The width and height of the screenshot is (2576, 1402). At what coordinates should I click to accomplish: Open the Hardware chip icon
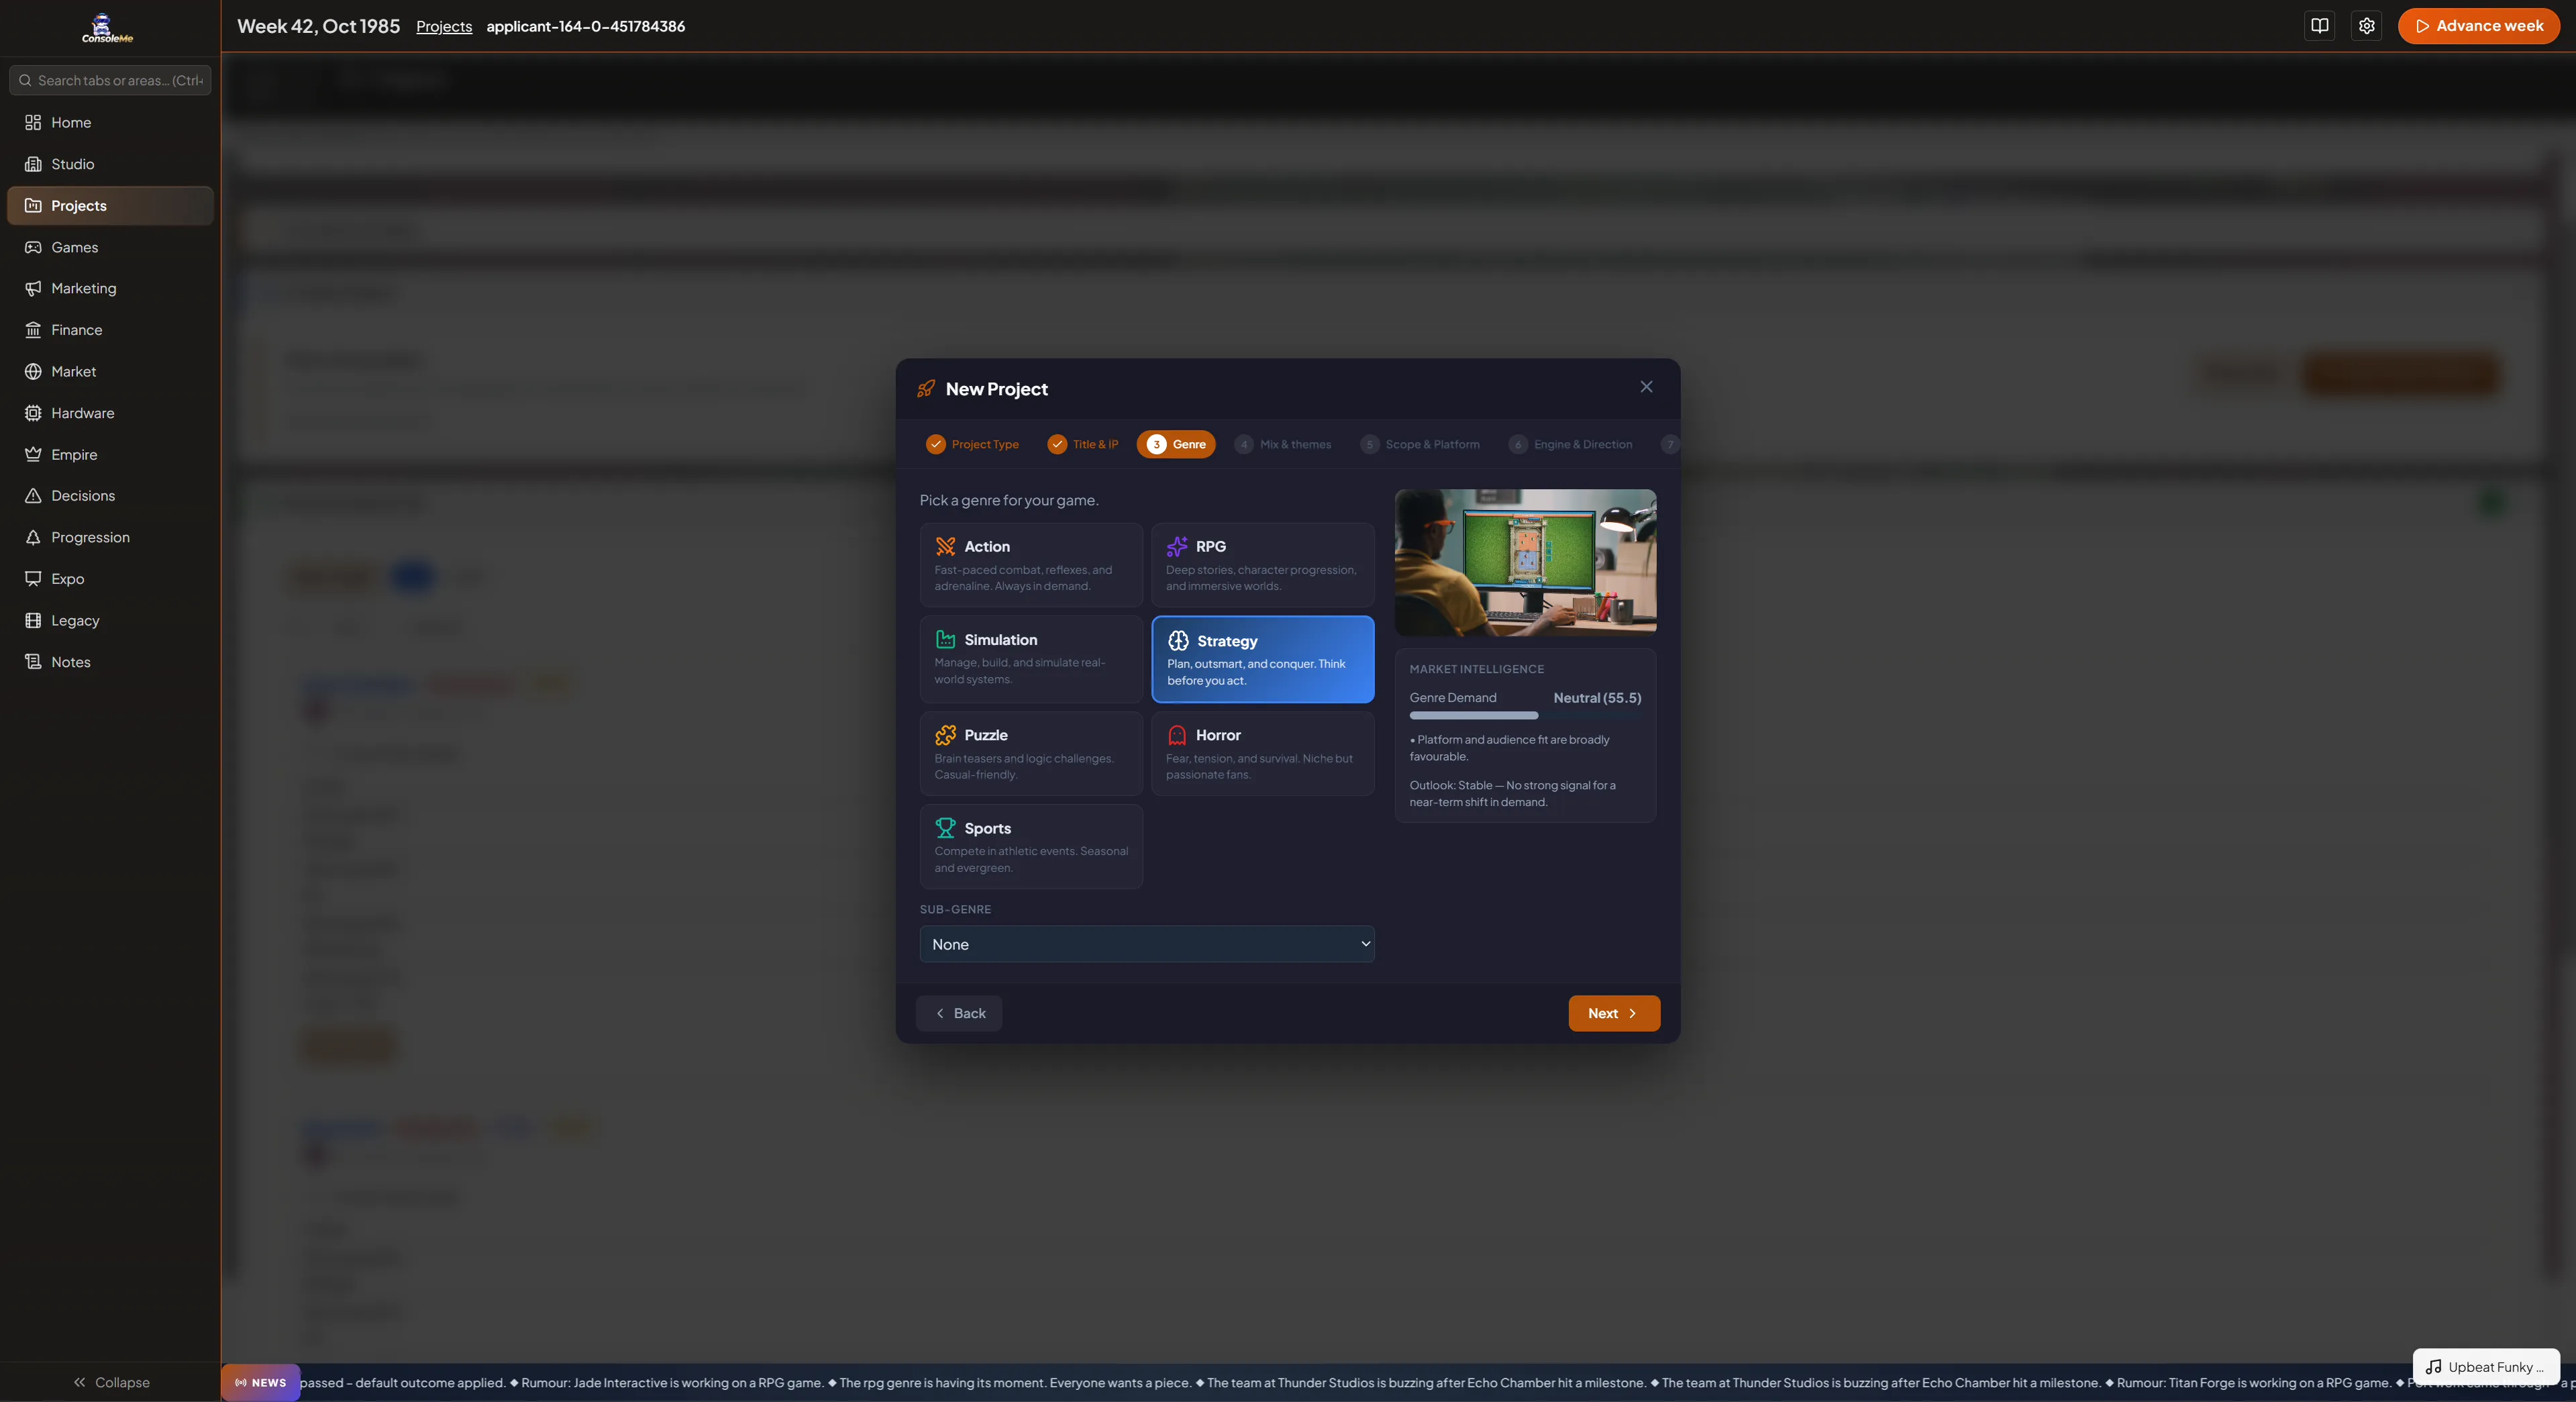33,413
